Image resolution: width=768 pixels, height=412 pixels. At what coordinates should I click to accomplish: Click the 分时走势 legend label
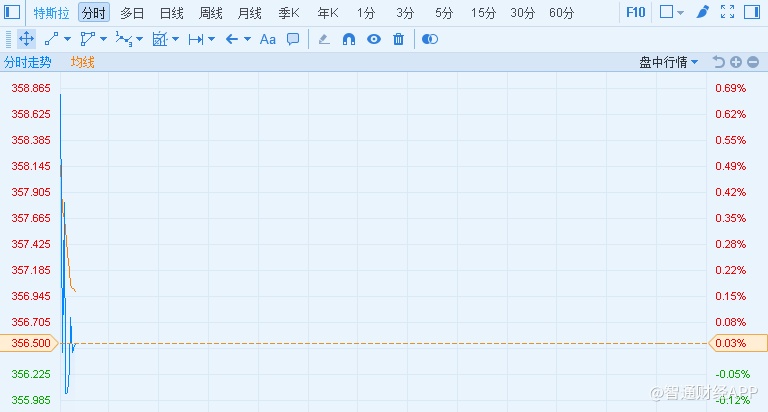[28, 62]
